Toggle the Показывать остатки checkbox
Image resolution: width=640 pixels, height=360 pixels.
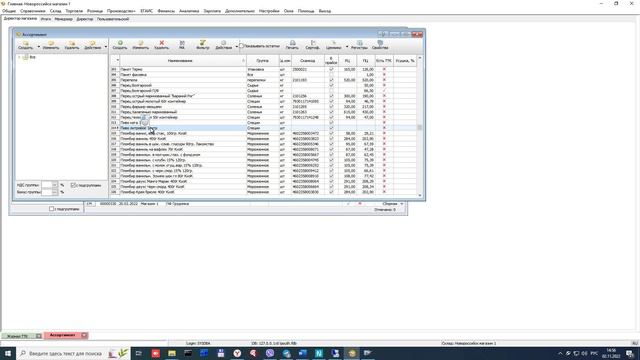coord(241,46)
